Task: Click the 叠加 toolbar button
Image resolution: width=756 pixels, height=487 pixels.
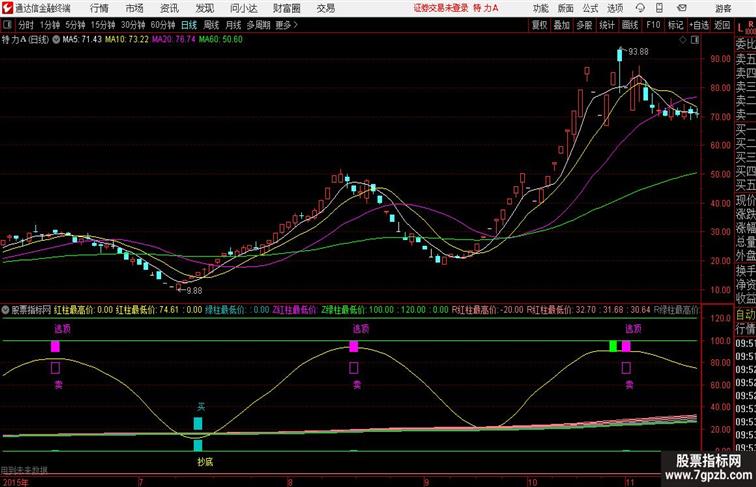Action: tap(562, 25)
